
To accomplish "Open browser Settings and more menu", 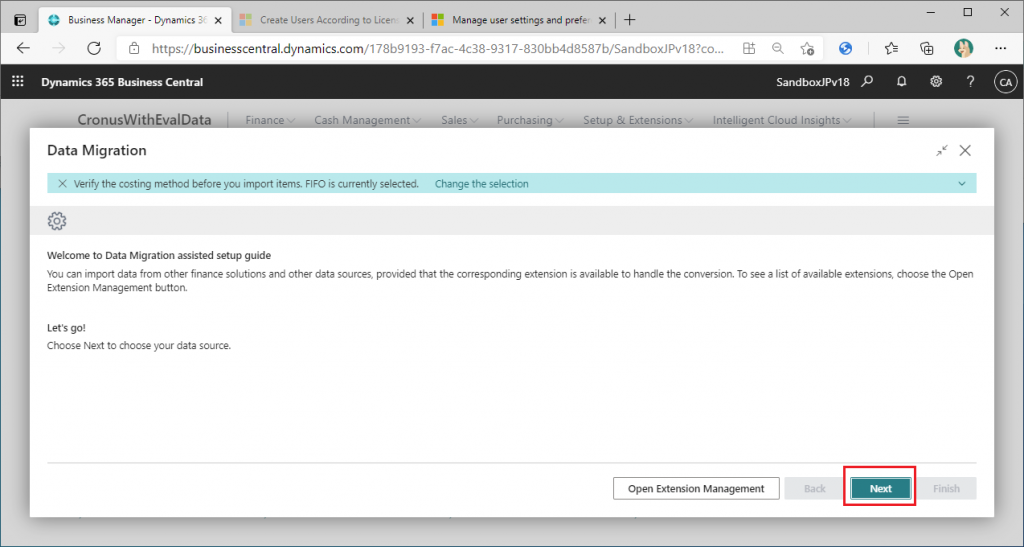I will click(x=1000, y=48).
